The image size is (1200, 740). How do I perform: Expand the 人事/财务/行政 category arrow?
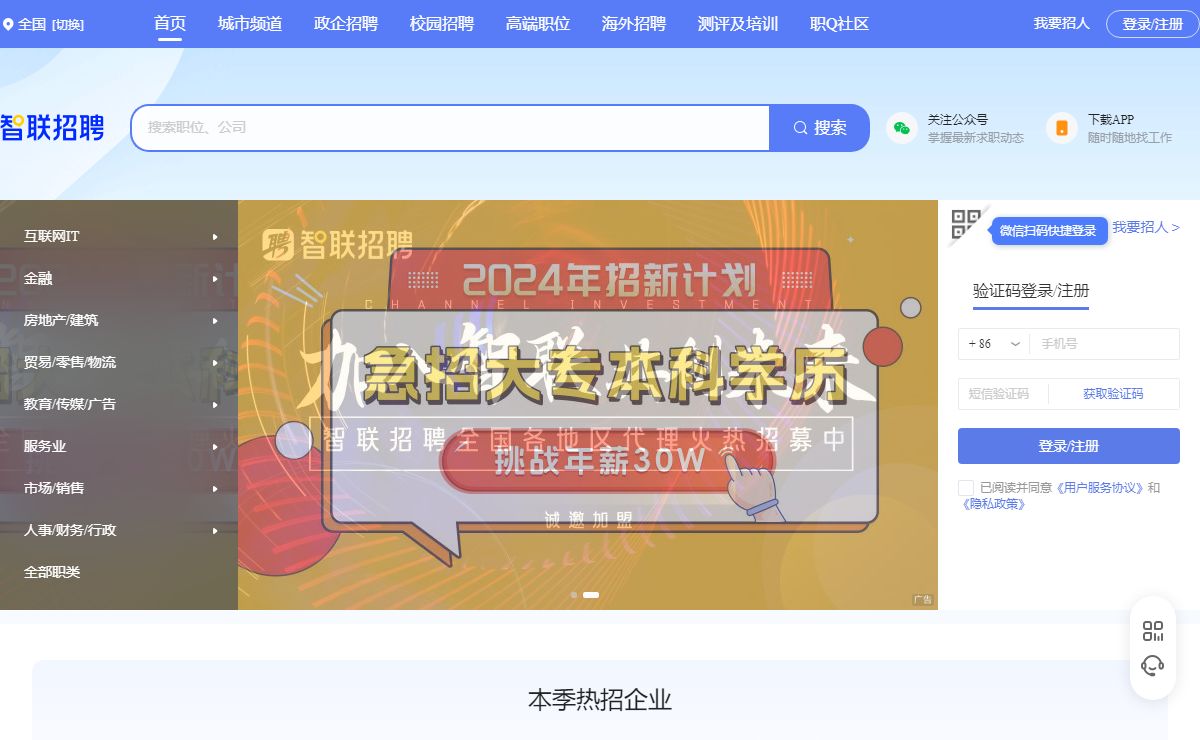pyautogui.click(x=215, y=531)
